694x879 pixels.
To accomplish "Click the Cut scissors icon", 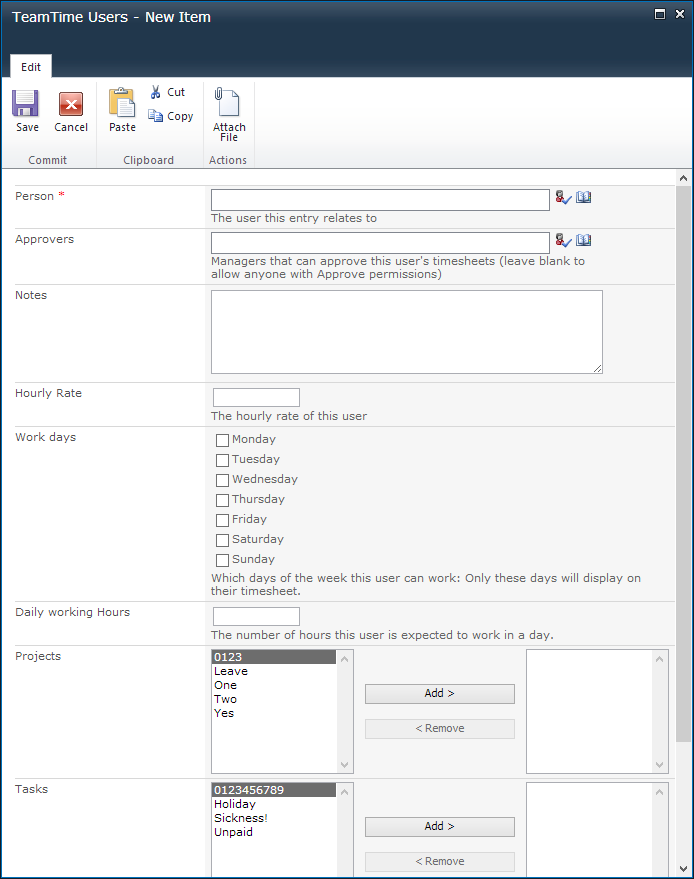I will pos(156,92).
